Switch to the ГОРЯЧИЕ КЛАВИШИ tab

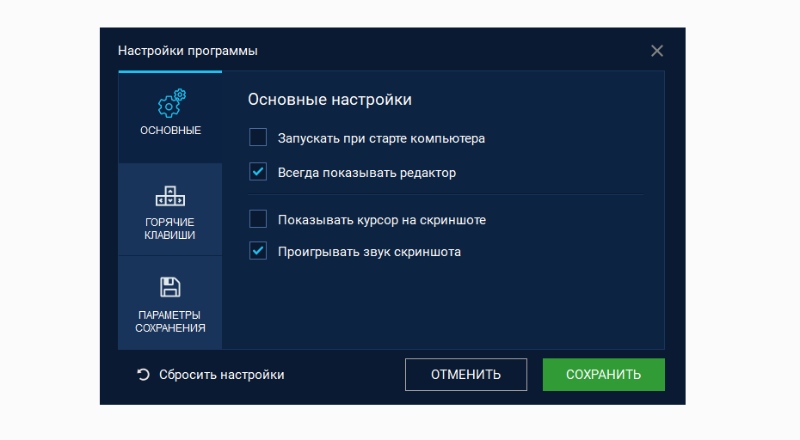170,209
